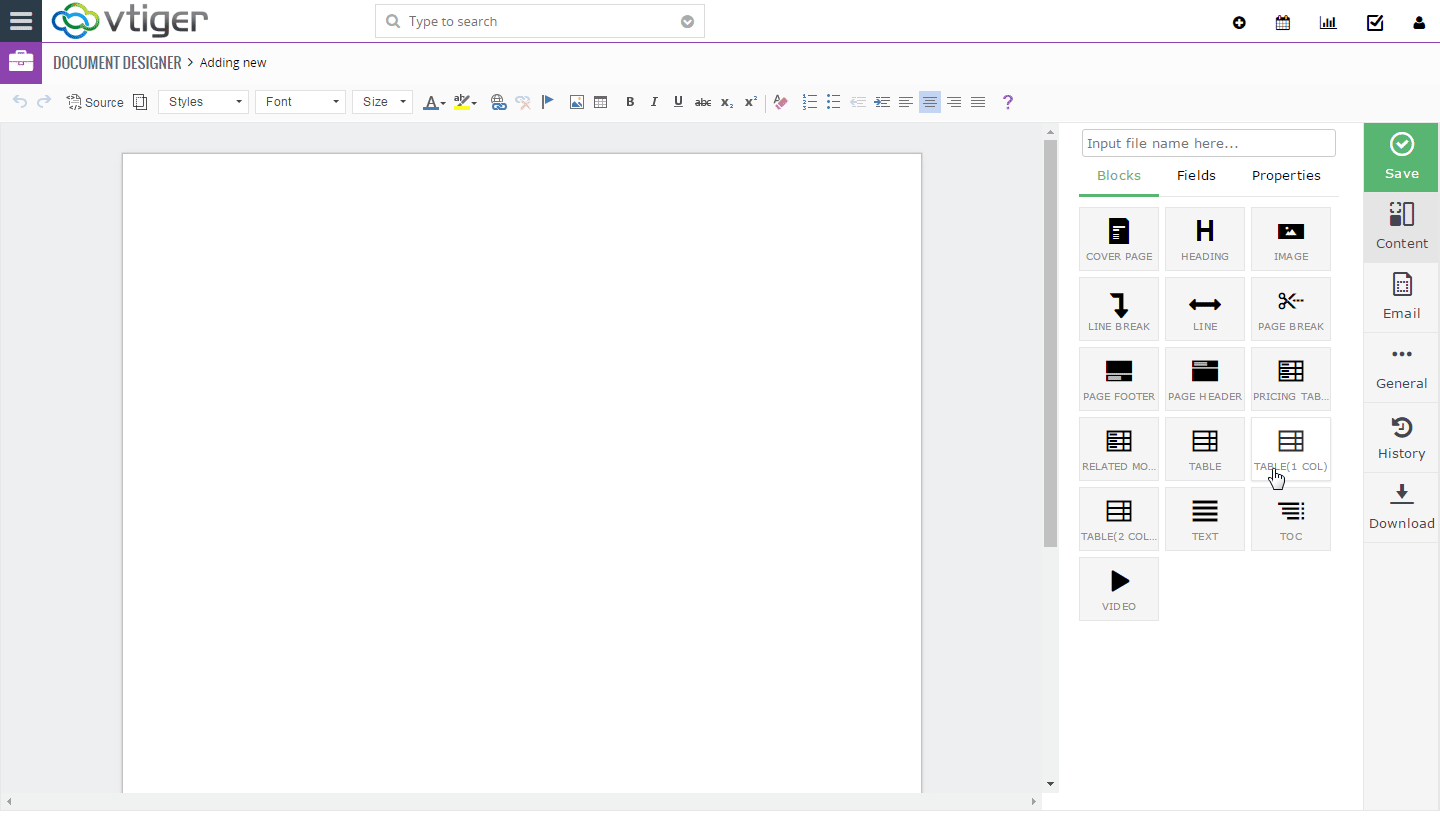Open the Font dropdown

300,102
